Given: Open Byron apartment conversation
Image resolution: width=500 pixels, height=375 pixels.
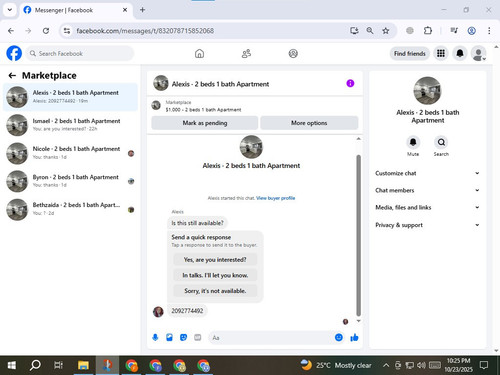Looking at the screenshot, I should click(70, 181).
